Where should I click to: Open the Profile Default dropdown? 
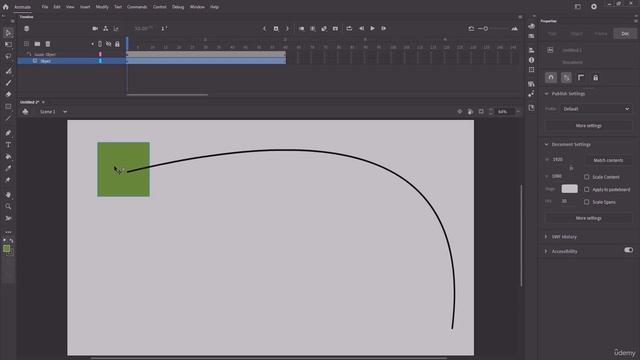pyautogui.click(x=596, y=109)
